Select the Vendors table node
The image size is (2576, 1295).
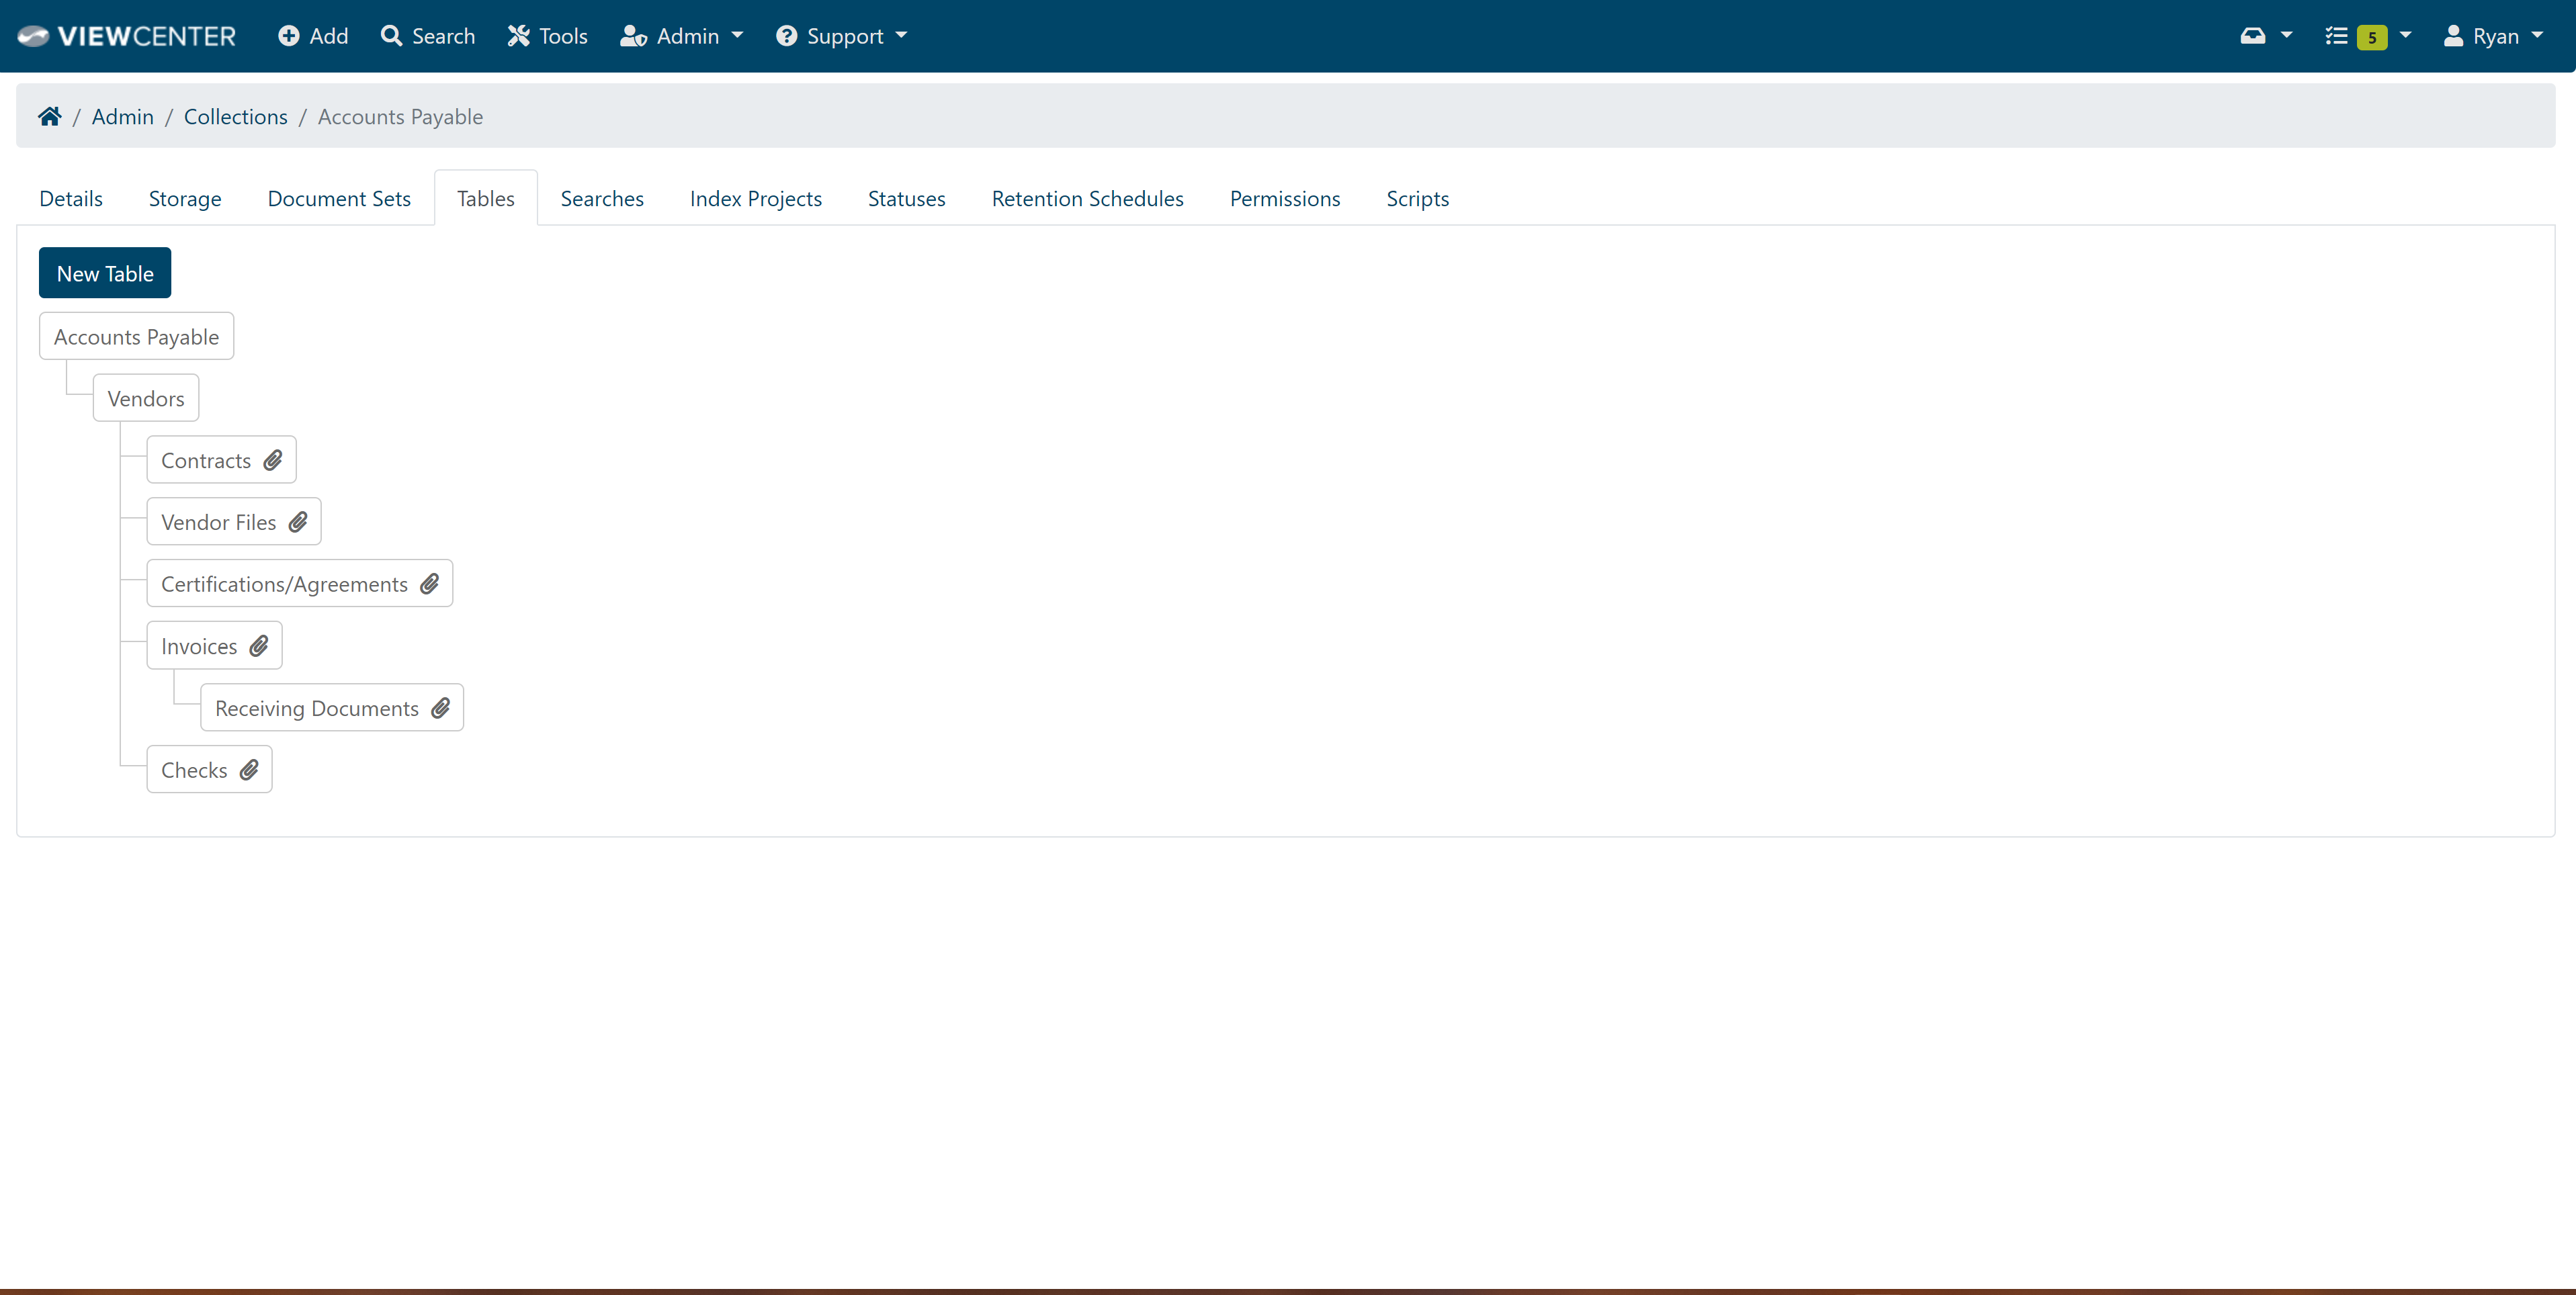click(146, 397)
